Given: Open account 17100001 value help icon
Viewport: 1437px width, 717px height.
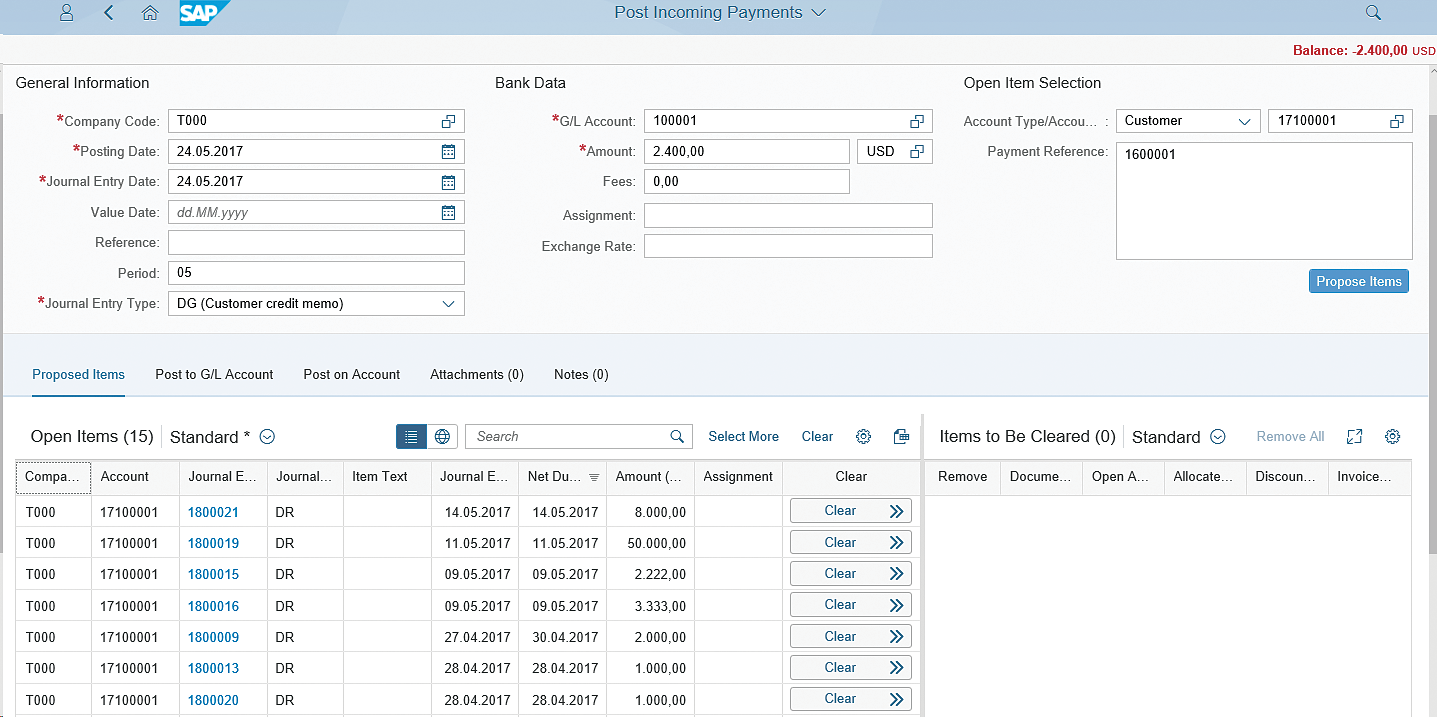Looking at the screenshot, I should [1396, 121].
